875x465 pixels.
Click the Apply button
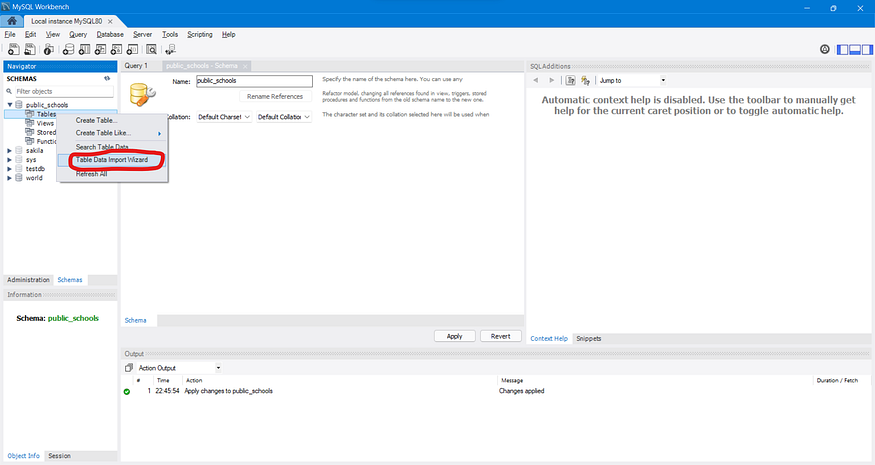455,336
